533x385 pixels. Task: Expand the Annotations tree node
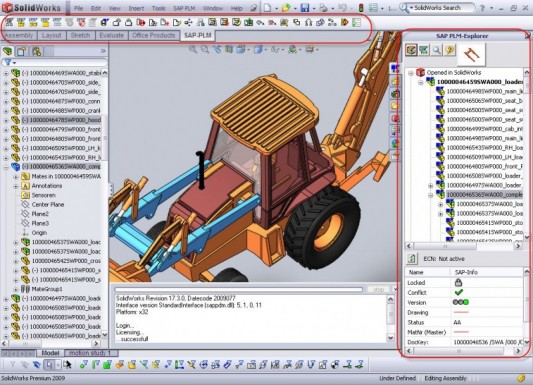tap(16, 186)
